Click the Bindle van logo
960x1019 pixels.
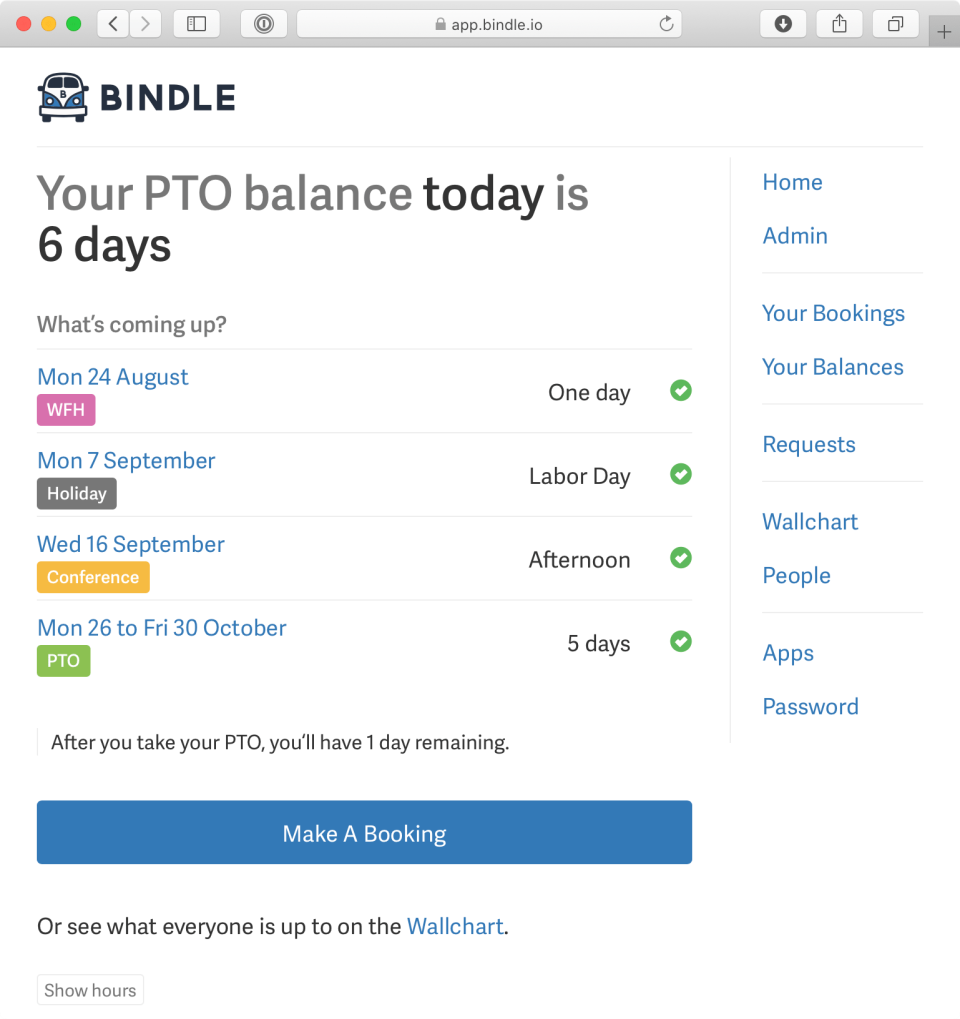click(64, 96)
